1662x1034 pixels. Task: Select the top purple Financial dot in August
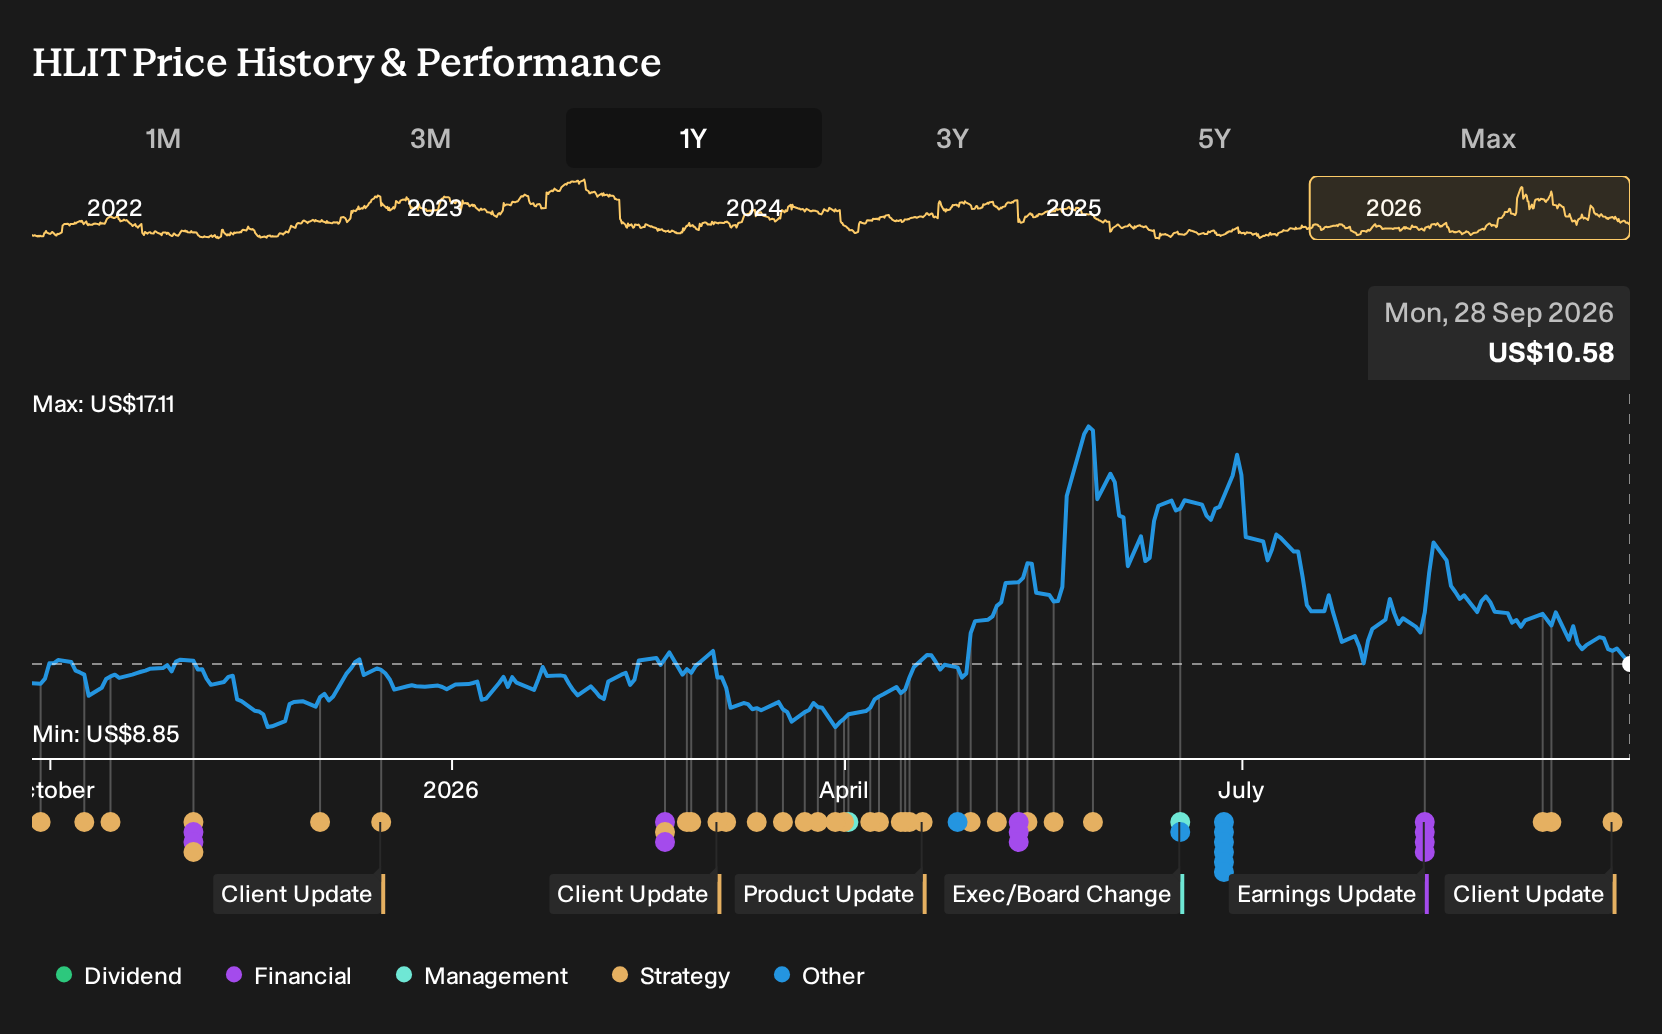click(1425, 822)
